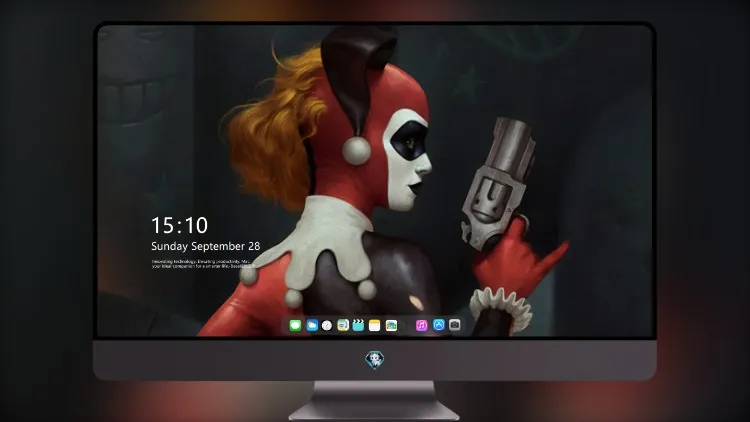The width and height of the screenshot is (750, 422).
Task: Launch the clapperboard video app in dock
Action: pos(358,325)
